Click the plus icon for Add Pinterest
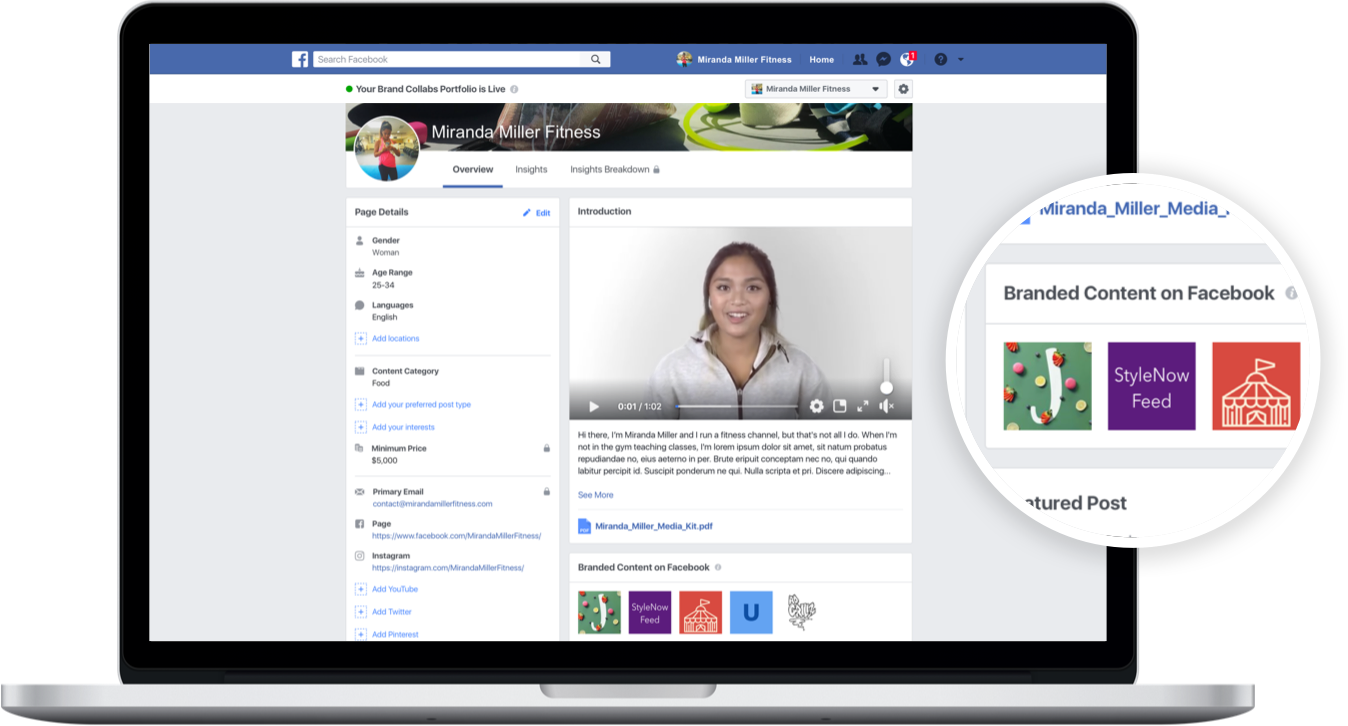The height and width of the screenshot is (726, 1348). 361,634
